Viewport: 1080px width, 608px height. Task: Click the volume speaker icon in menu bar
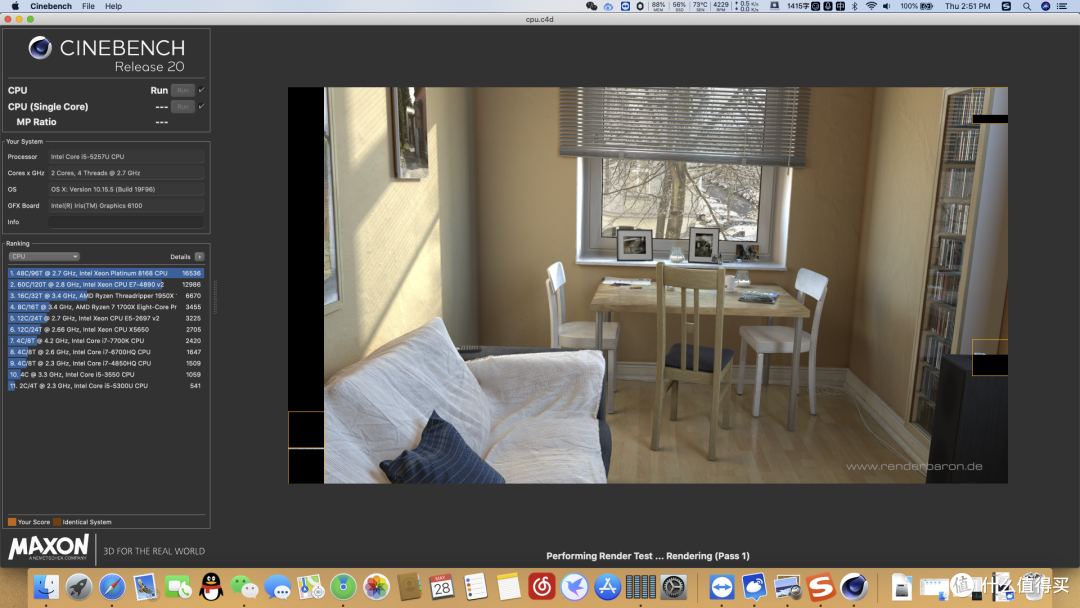pos(886,6)
